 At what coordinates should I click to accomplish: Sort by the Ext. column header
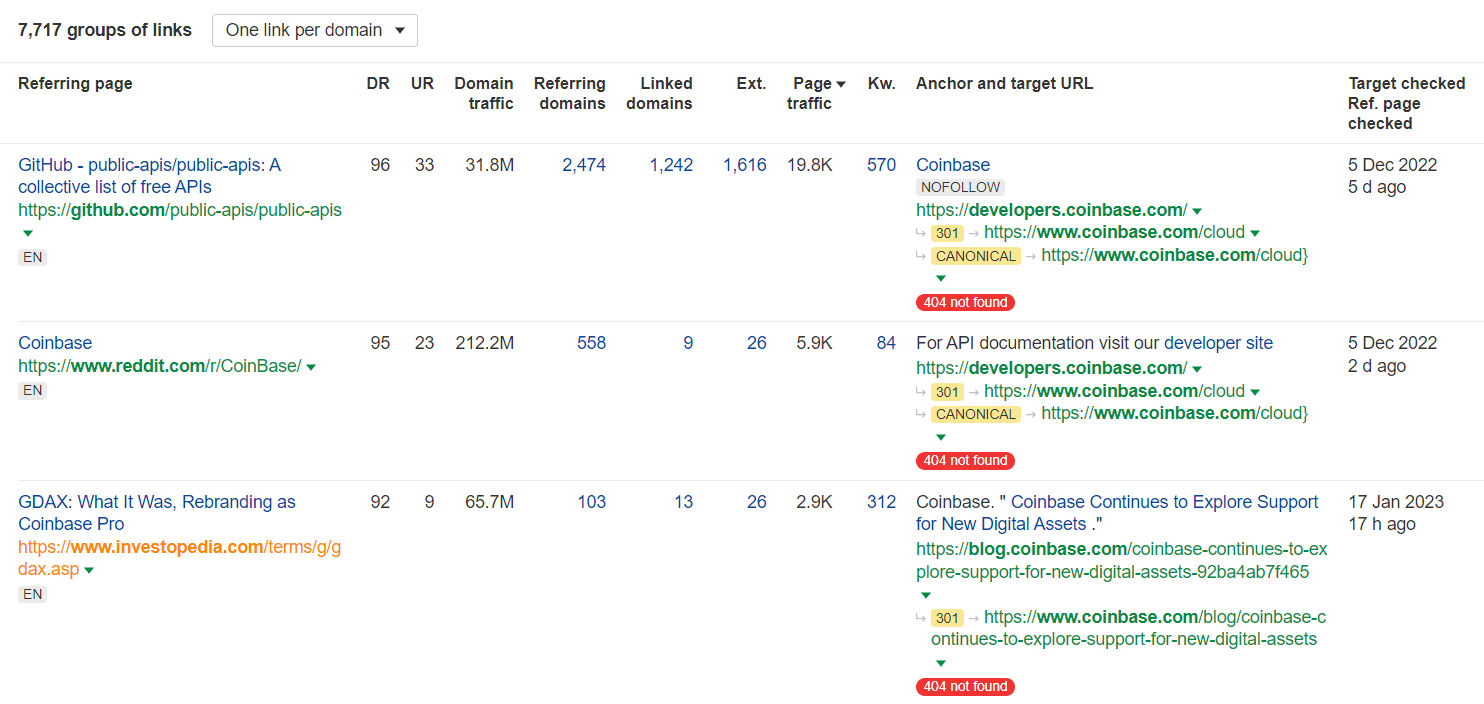pyautogui.click(x=751, y=83)
